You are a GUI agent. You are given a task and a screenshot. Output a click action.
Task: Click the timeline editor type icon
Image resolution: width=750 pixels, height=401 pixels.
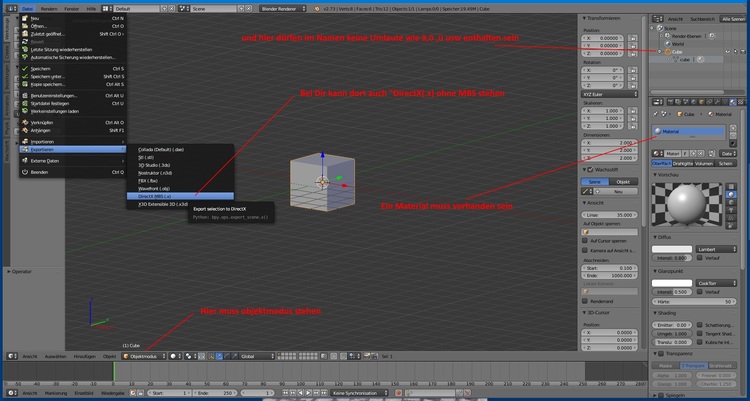[x=12, y=393]
